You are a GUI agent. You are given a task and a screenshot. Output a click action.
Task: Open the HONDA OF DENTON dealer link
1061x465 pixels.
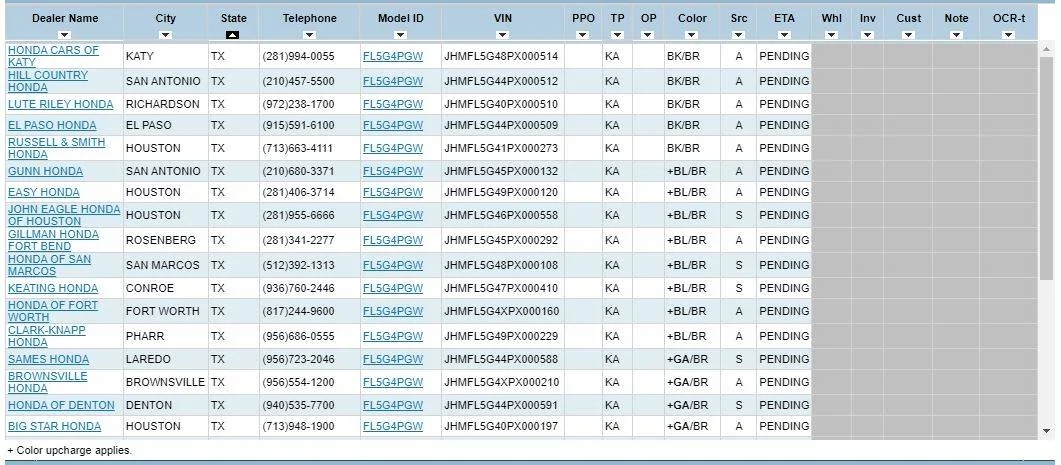point(61,405)
